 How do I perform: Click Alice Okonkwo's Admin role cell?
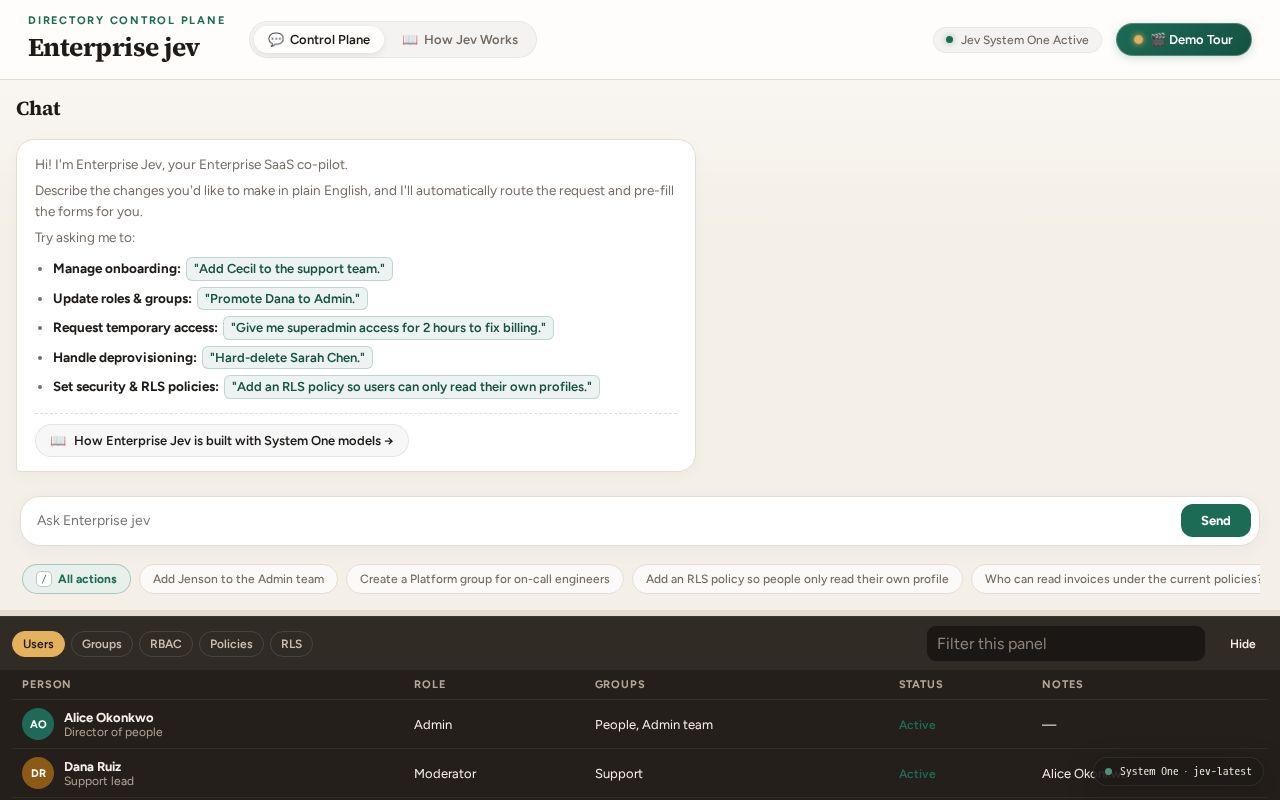click(433, 725)
